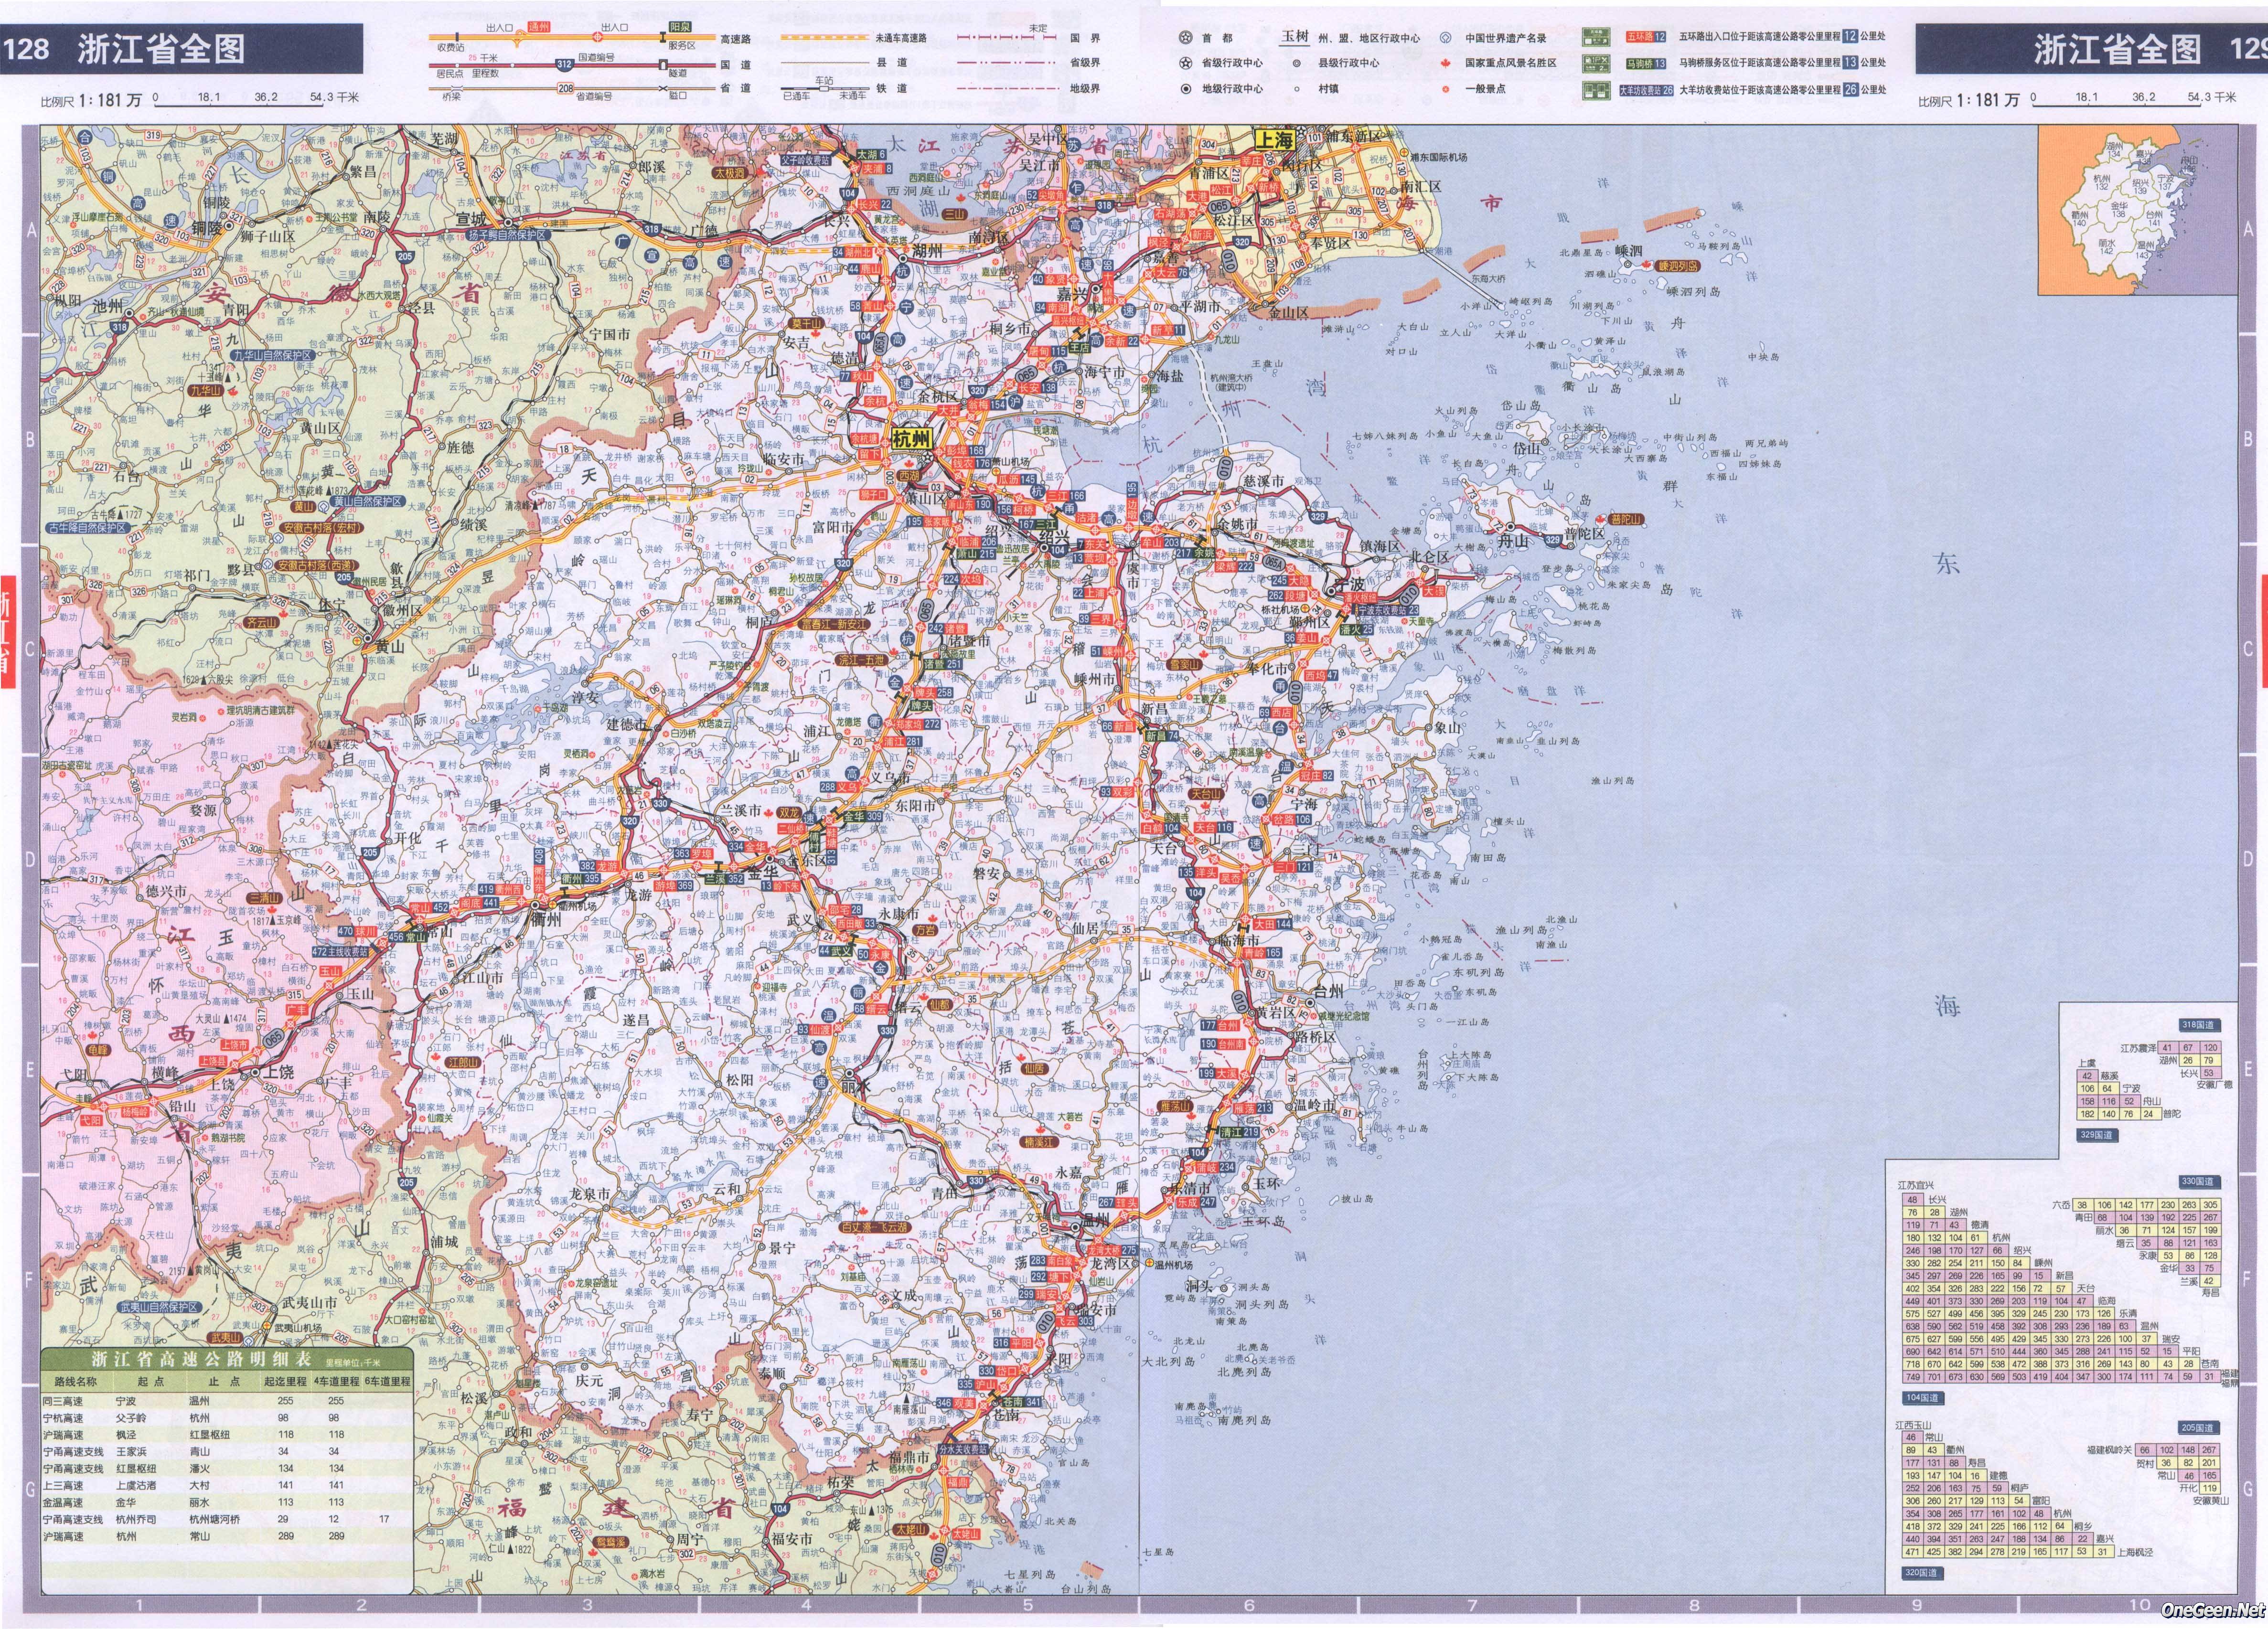Click the Zhejiang locator inset map at top right
Viewport: 2268px width, 1629px height.
click(x=2137, y=209)
